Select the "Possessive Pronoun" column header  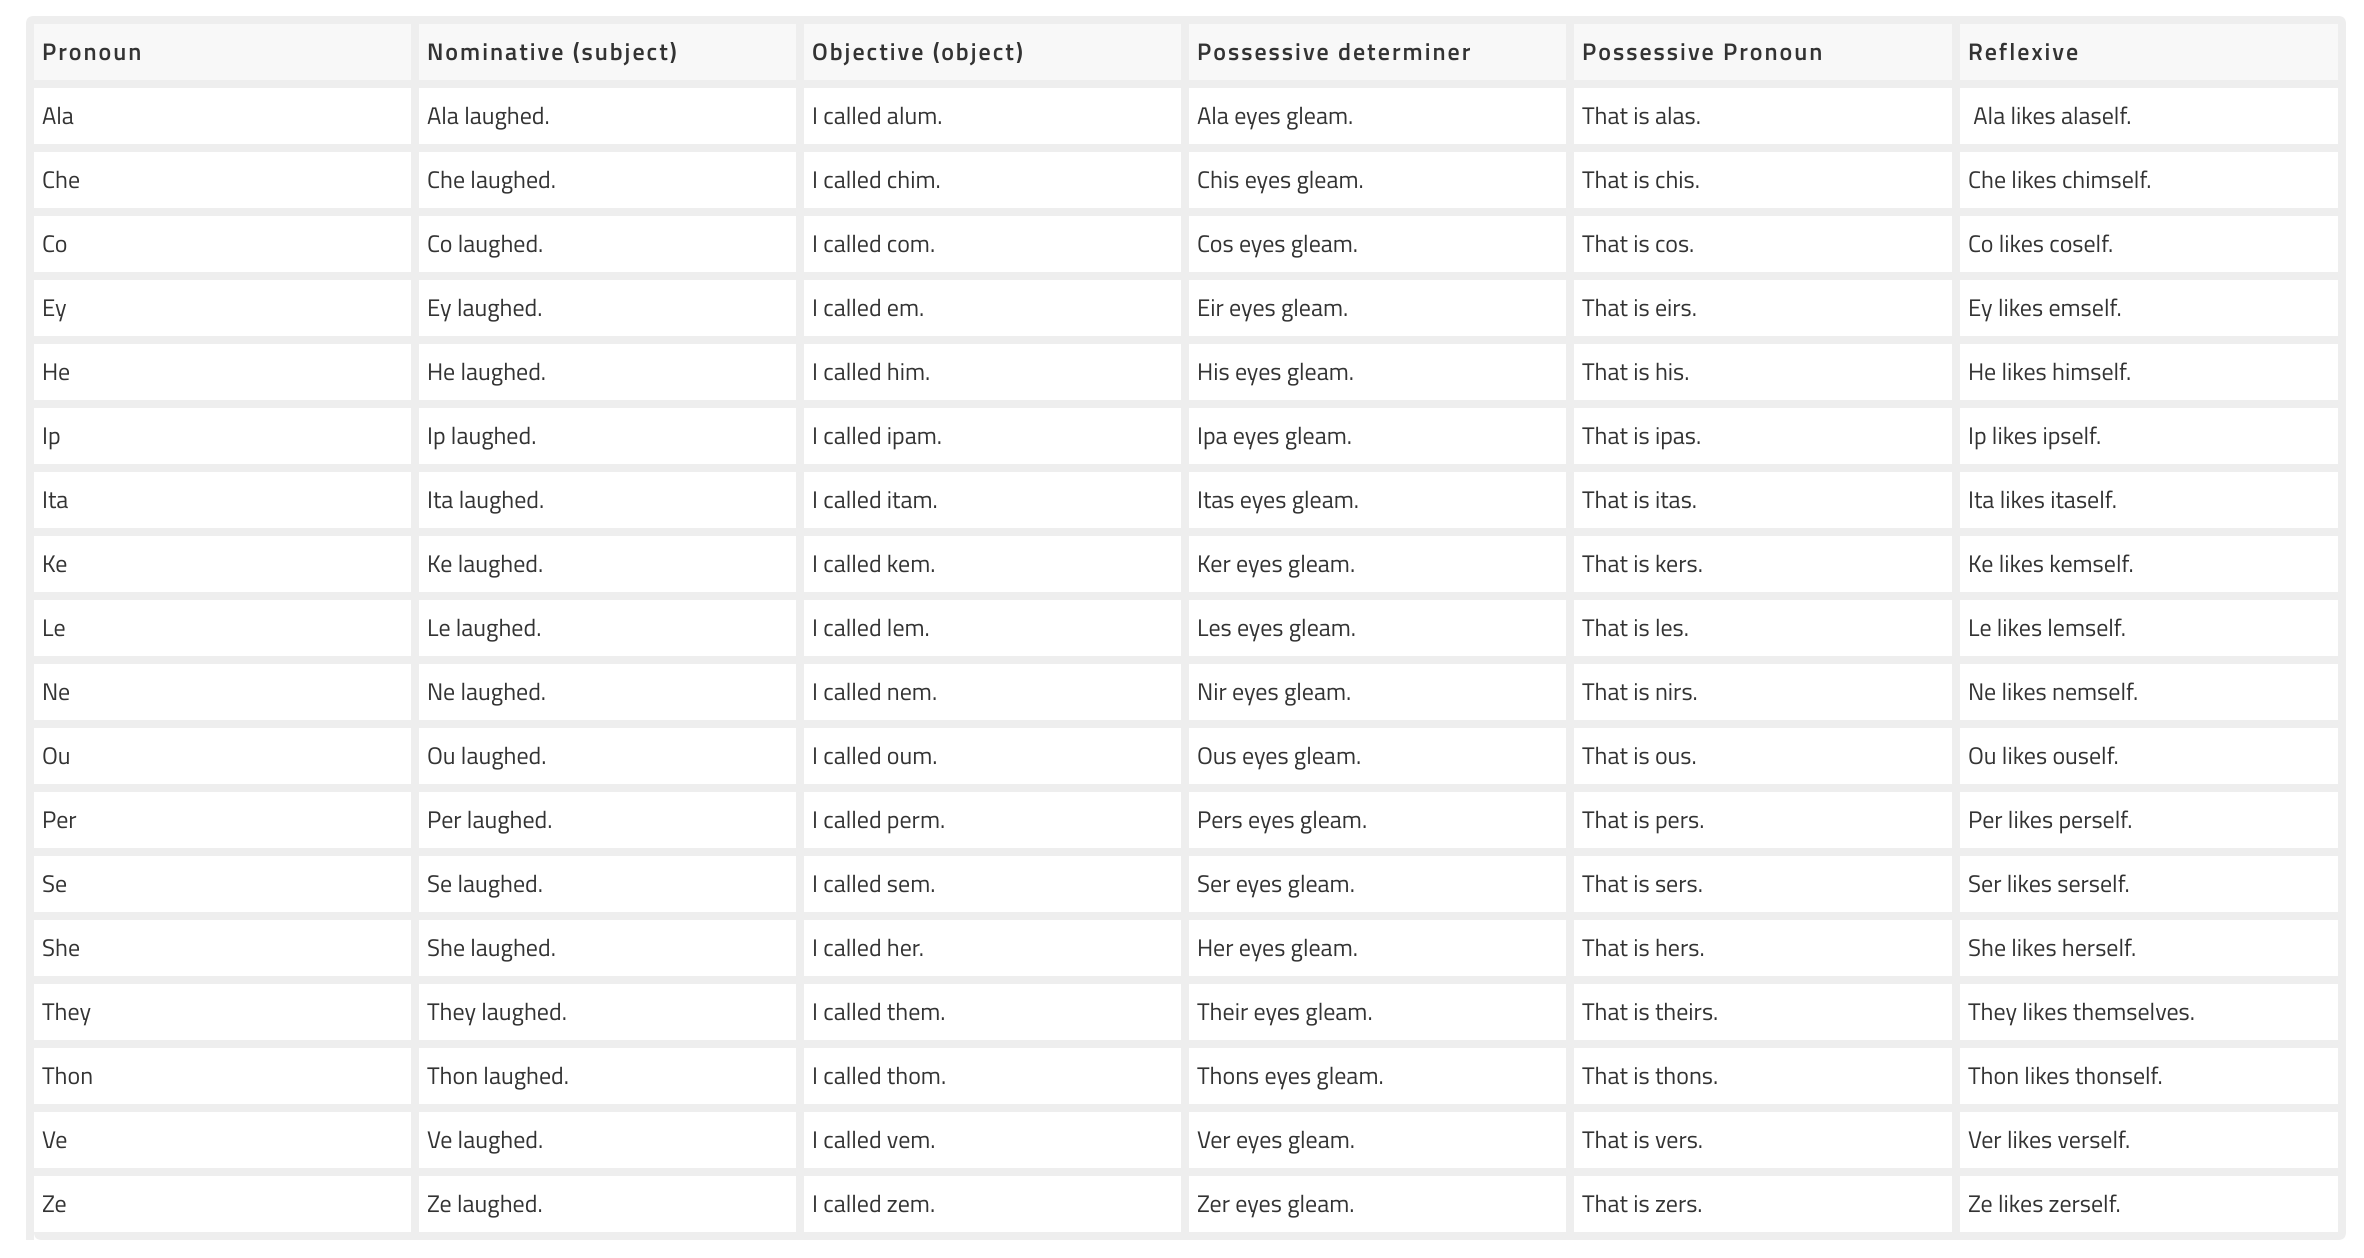1702,52
